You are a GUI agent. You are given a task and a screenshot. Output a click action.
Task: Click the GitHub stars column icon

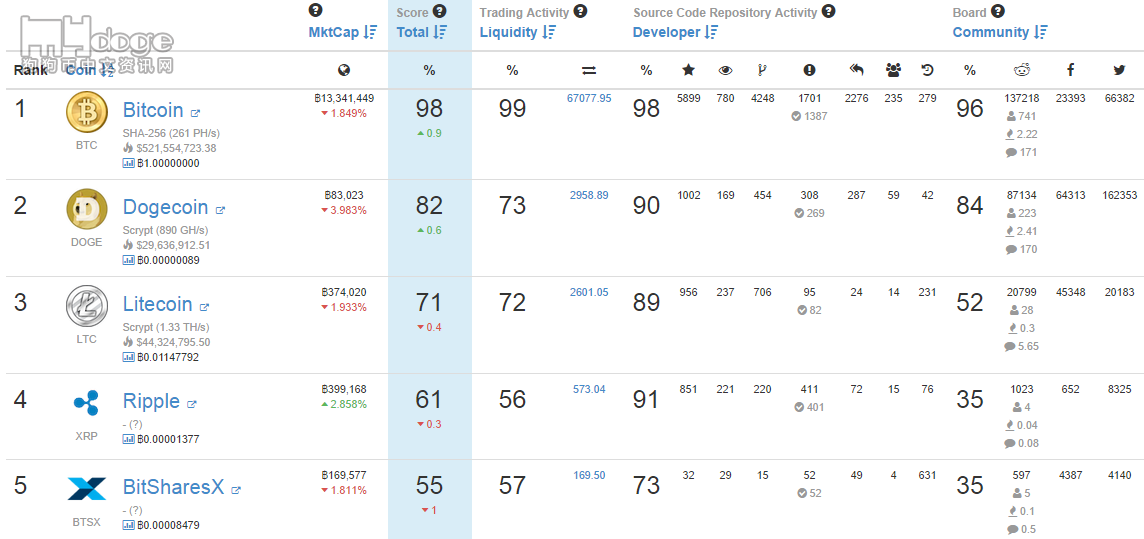[x=688, y=70]
